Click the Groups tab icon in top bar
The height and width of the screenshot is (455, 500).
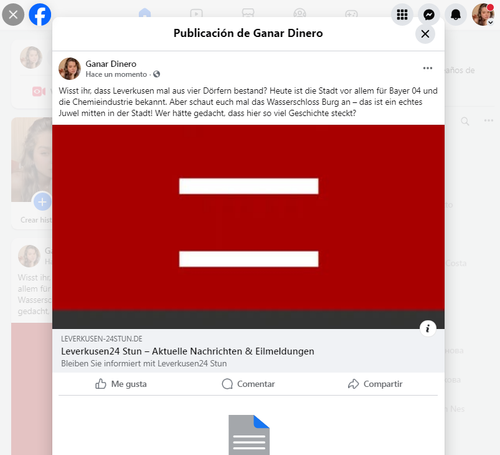(300, 13)
